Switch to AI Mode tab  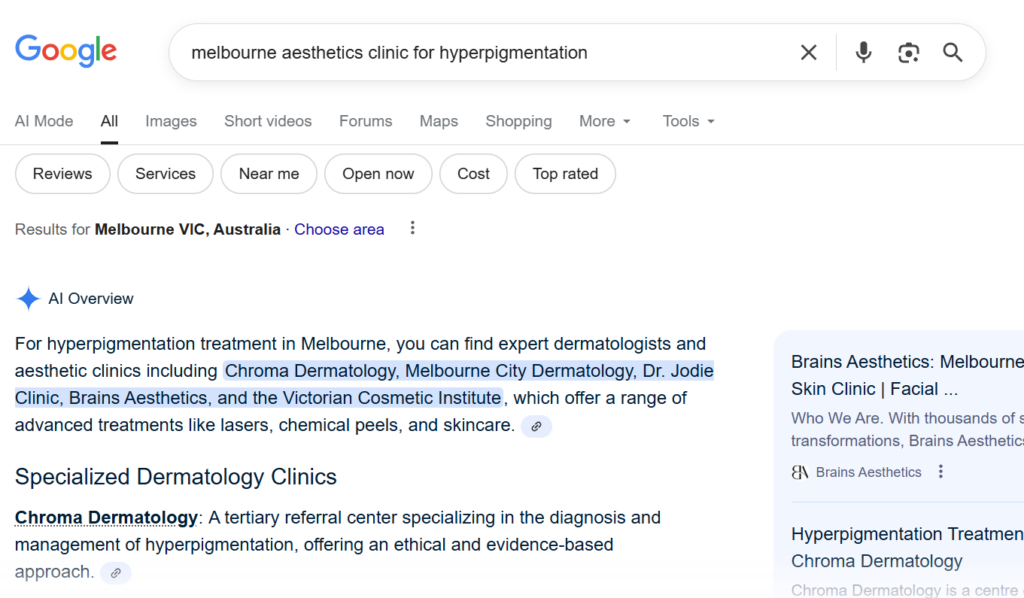pyautogui.click(x=44, y=121)
